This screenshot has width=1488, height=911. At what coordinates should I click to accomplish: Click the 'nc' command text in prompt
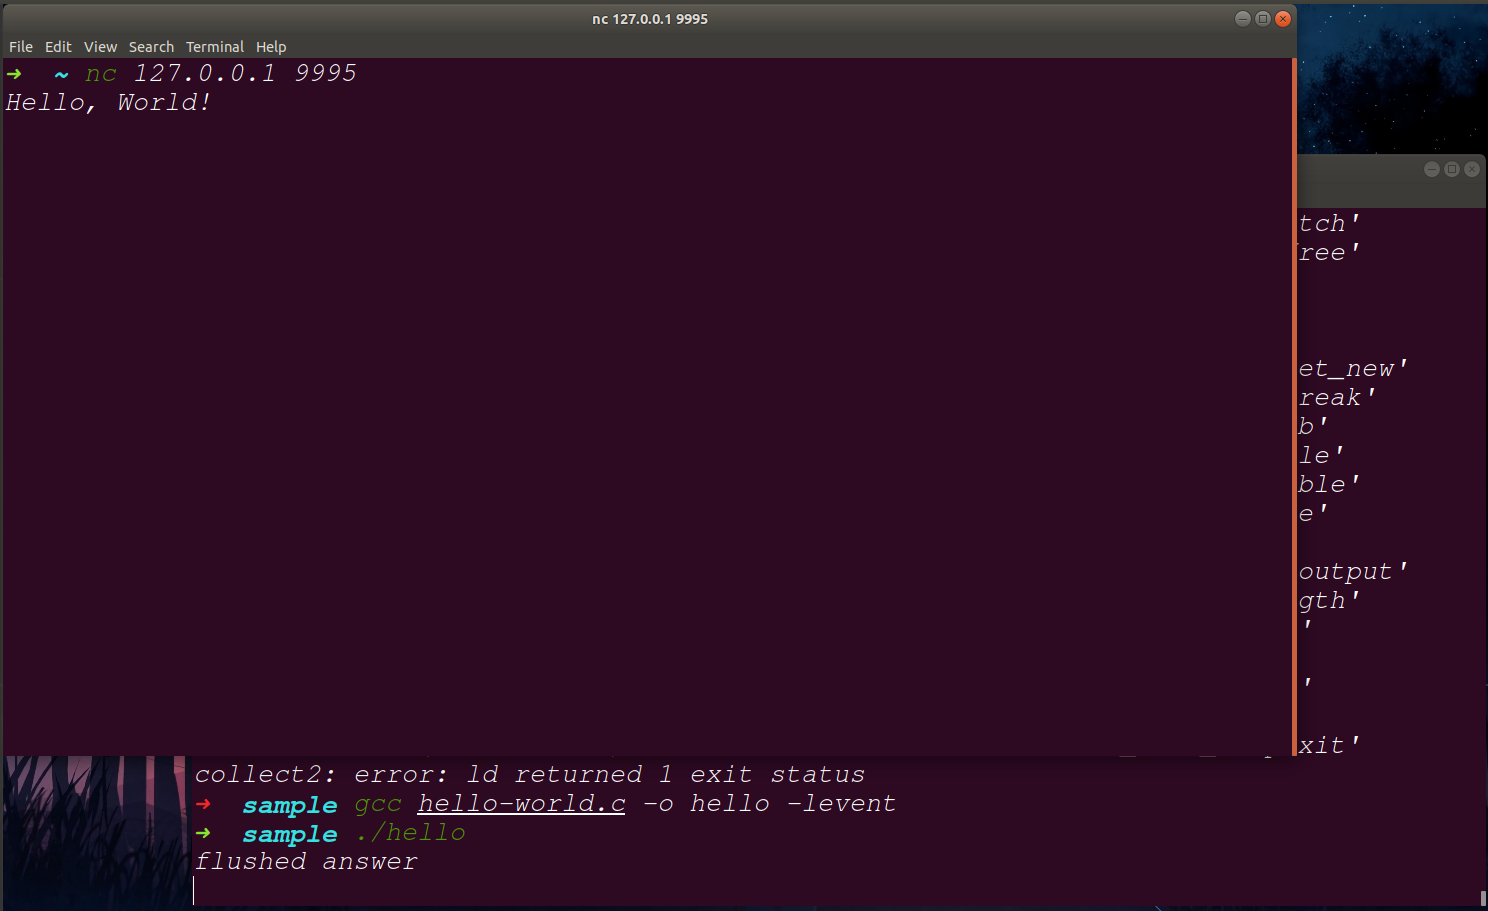point(101,74)
